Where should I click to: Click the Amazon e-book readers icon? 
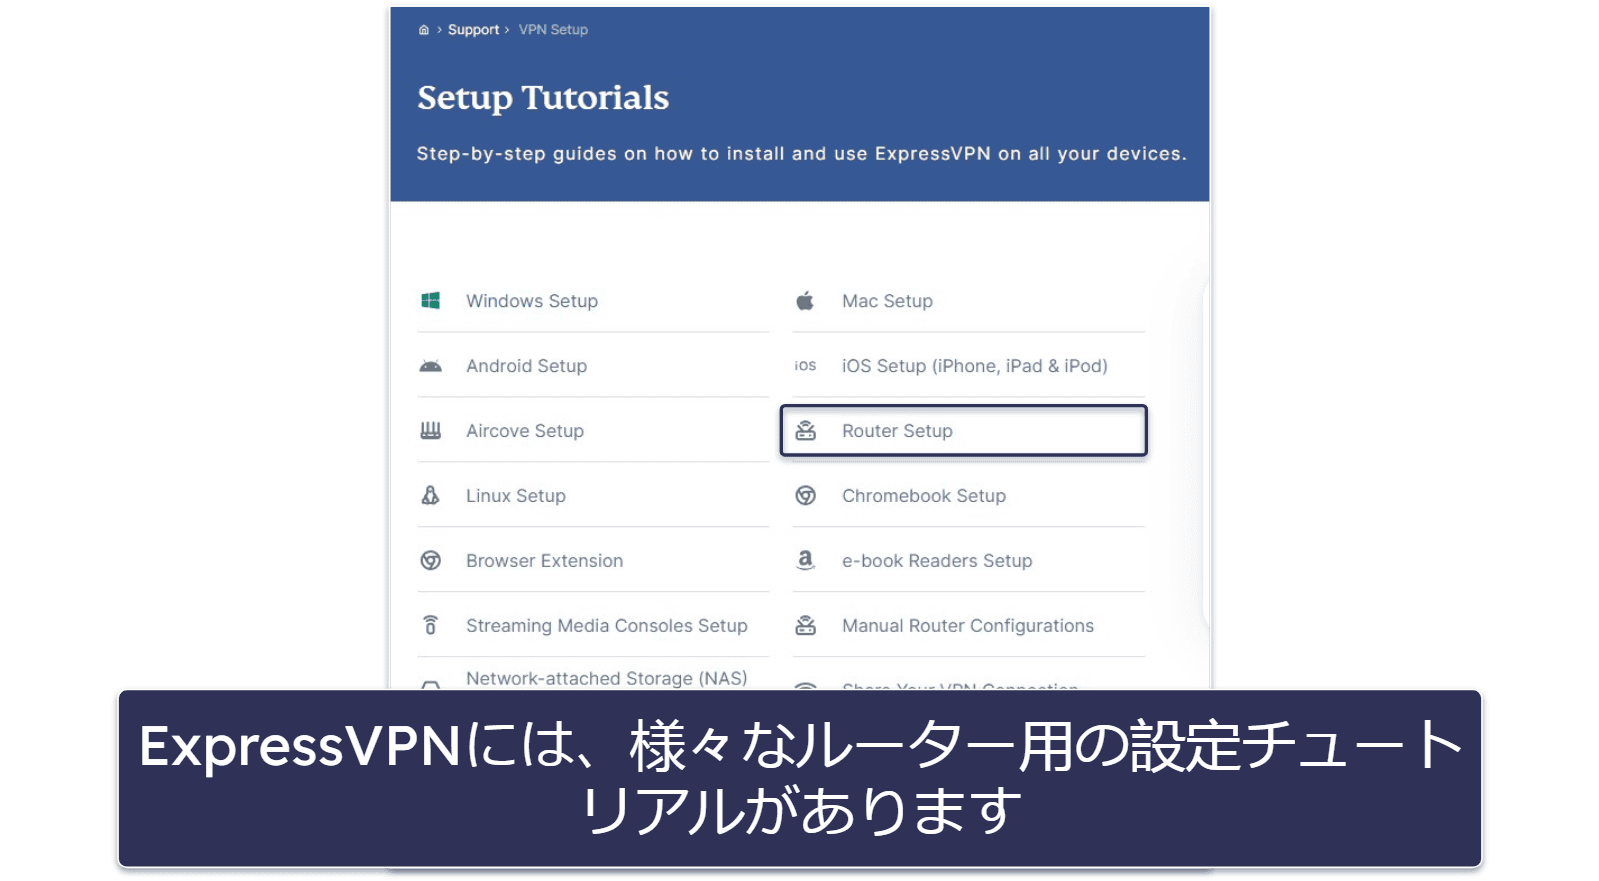[x=805, y=560]
